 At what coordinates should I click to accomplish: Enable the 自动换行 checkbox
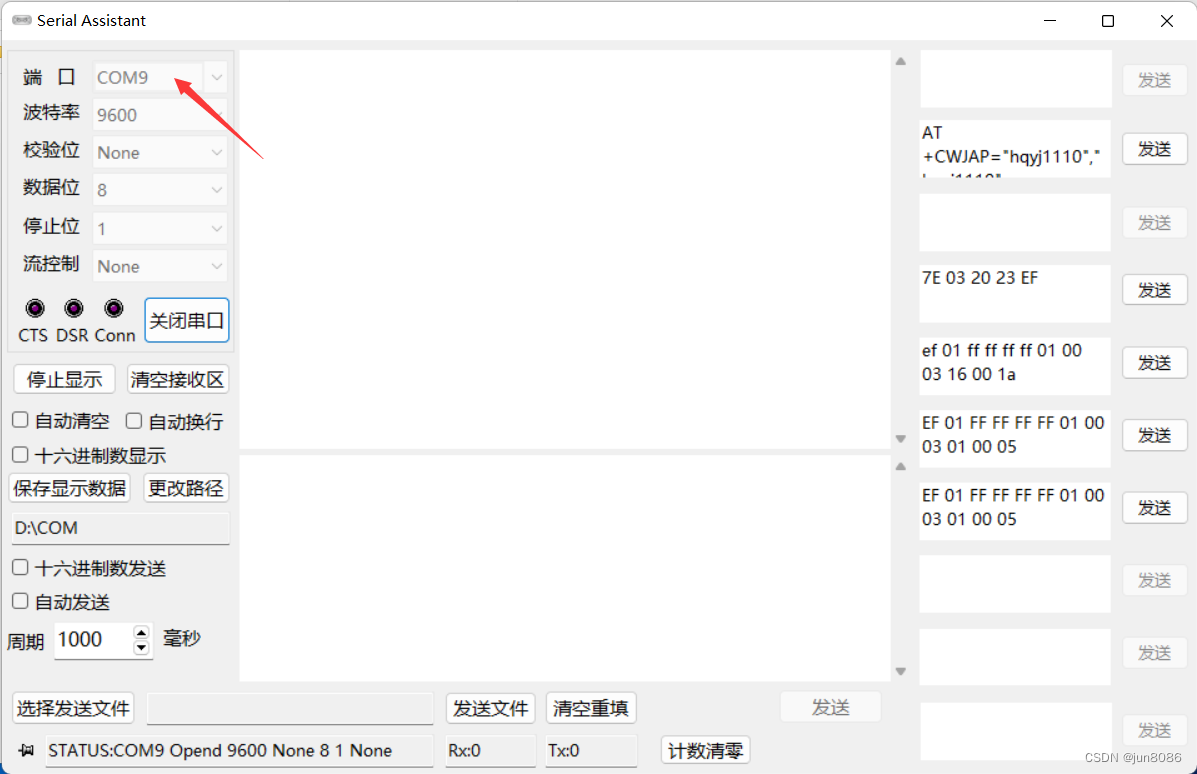click(134, 420)
